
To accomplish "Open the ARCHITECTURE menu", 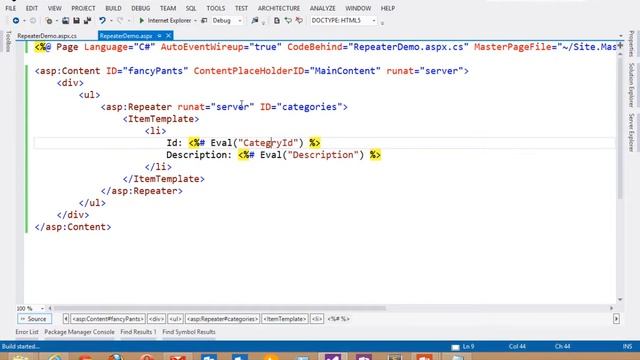I will 279,8.
